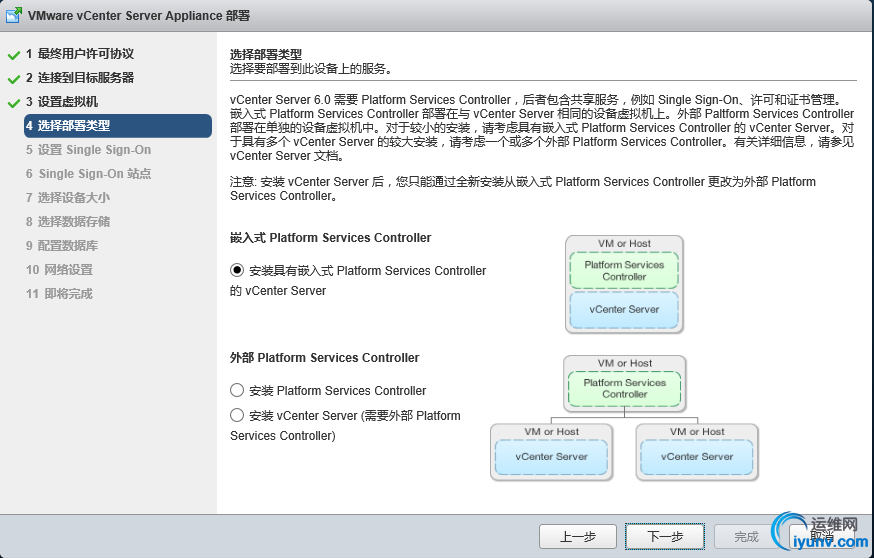
Task: Return to step 3 设置虚拟机
Action: (x=62, y=102)
